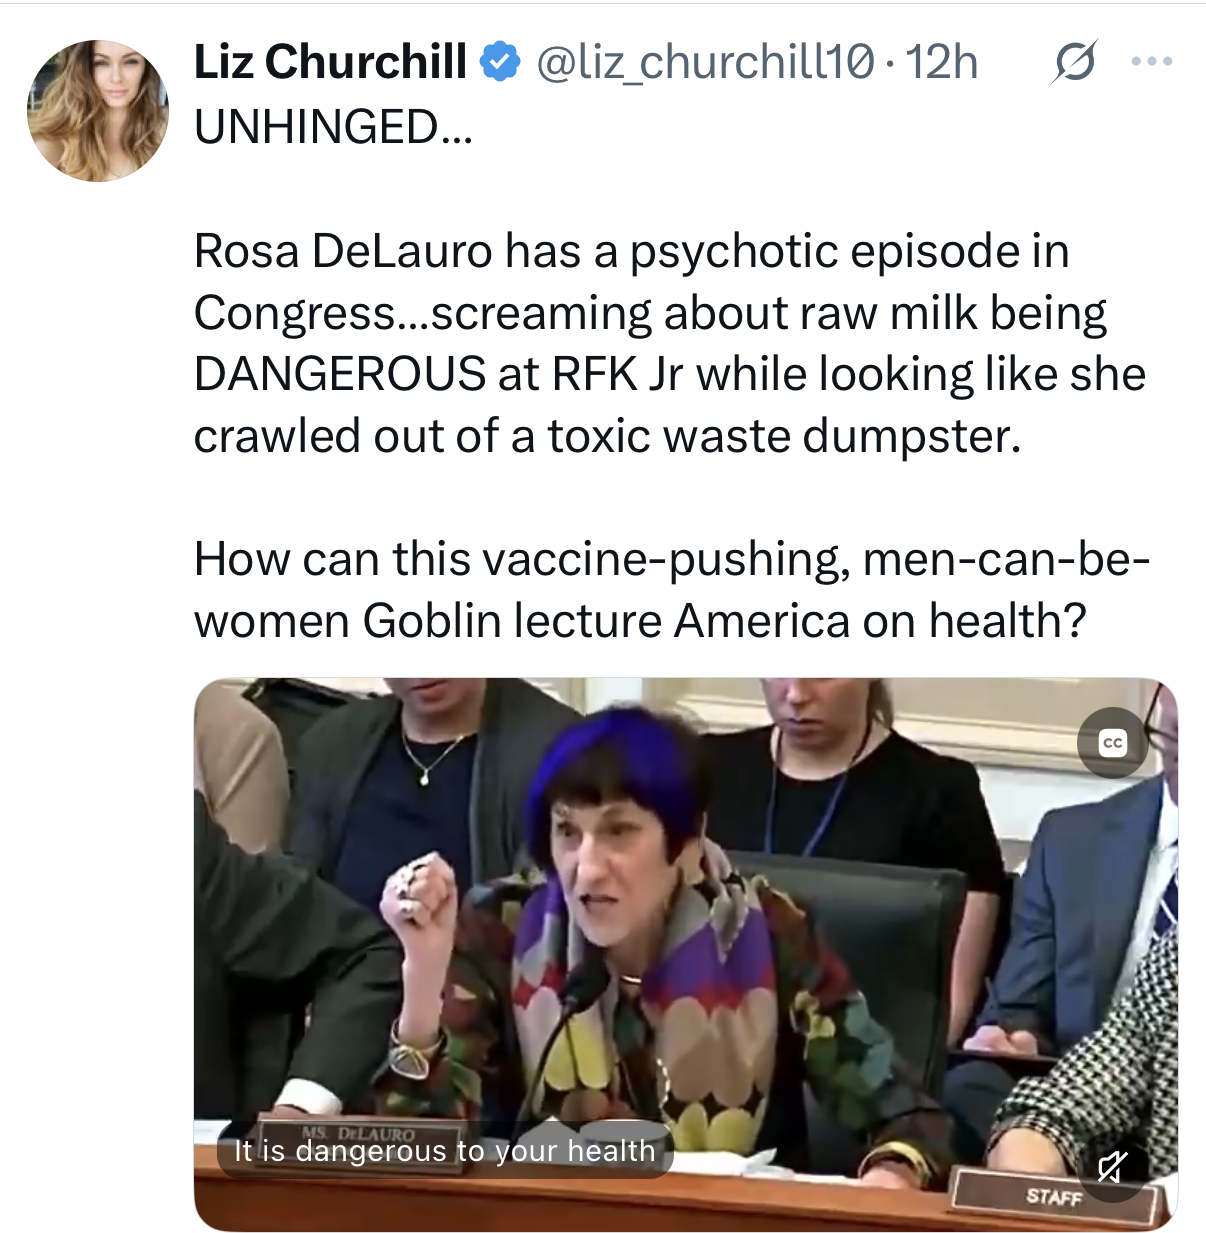This screenshot has height=1233, width=1206.
Task: Toggle closed captions with the CC button
Action: [x=1112, y=743]
